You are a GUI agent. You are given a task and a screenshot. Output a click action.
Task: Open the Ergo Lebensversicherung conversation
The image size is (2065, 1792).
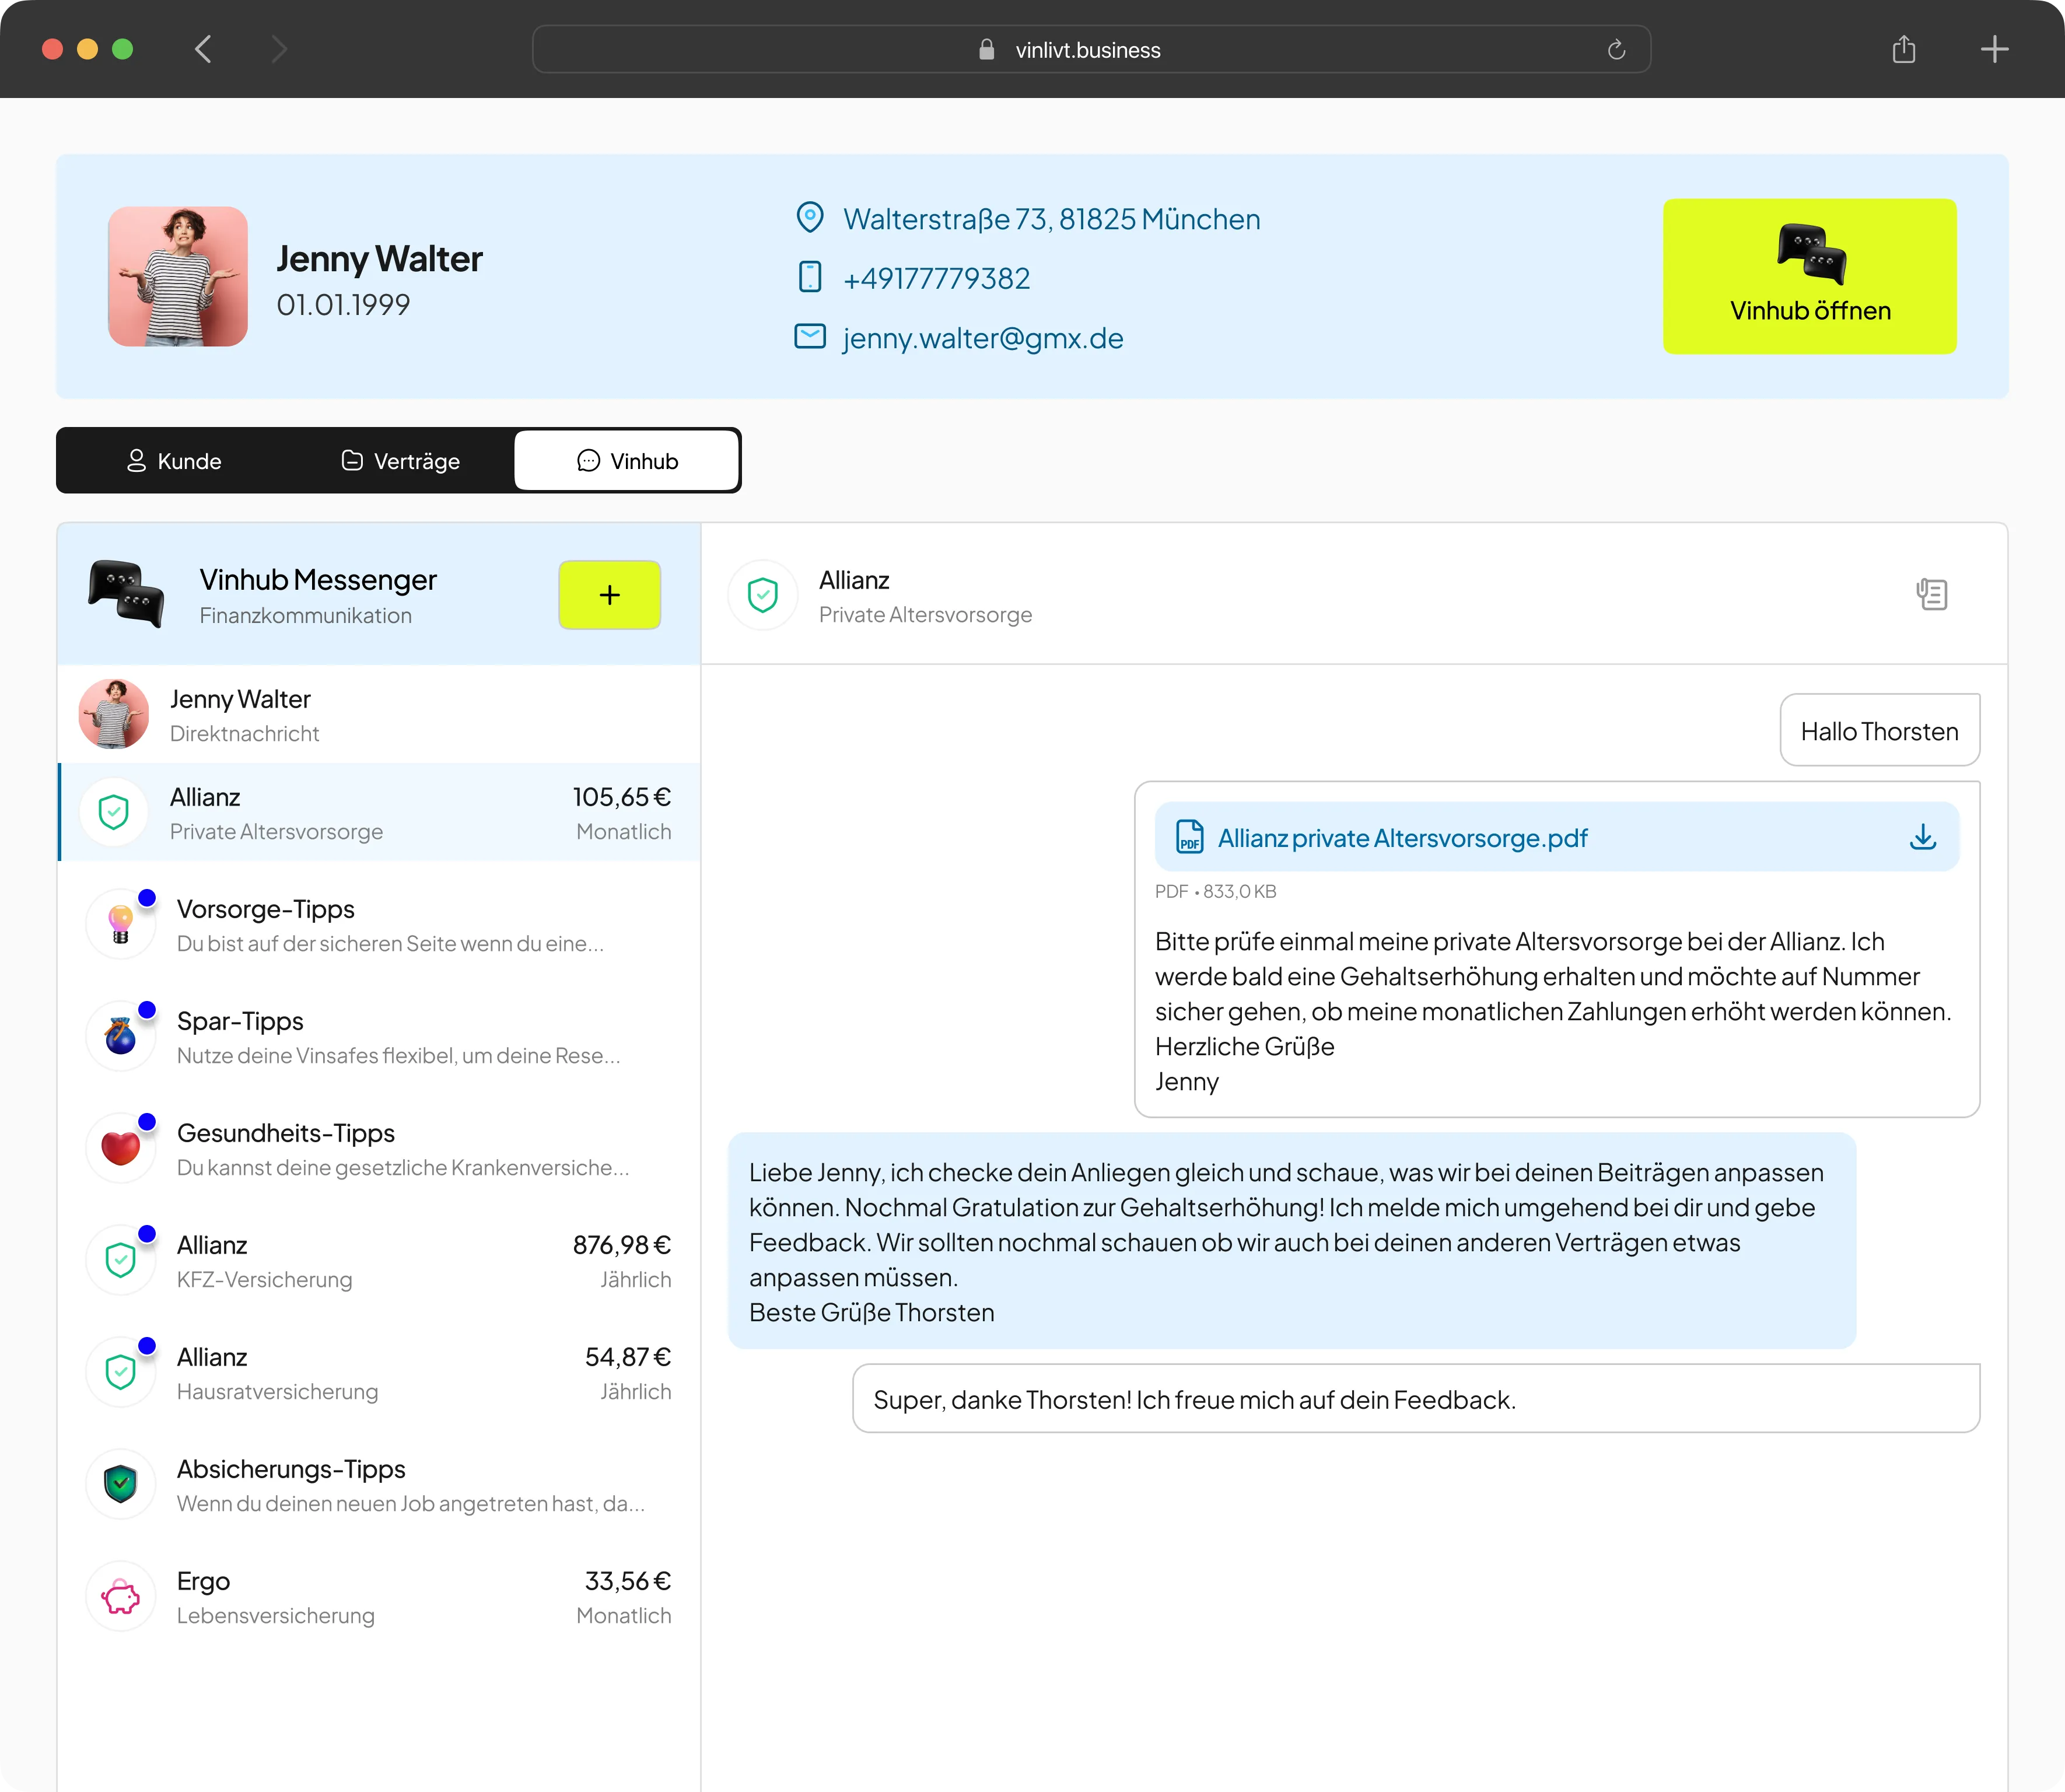(x=379, y=1596)
